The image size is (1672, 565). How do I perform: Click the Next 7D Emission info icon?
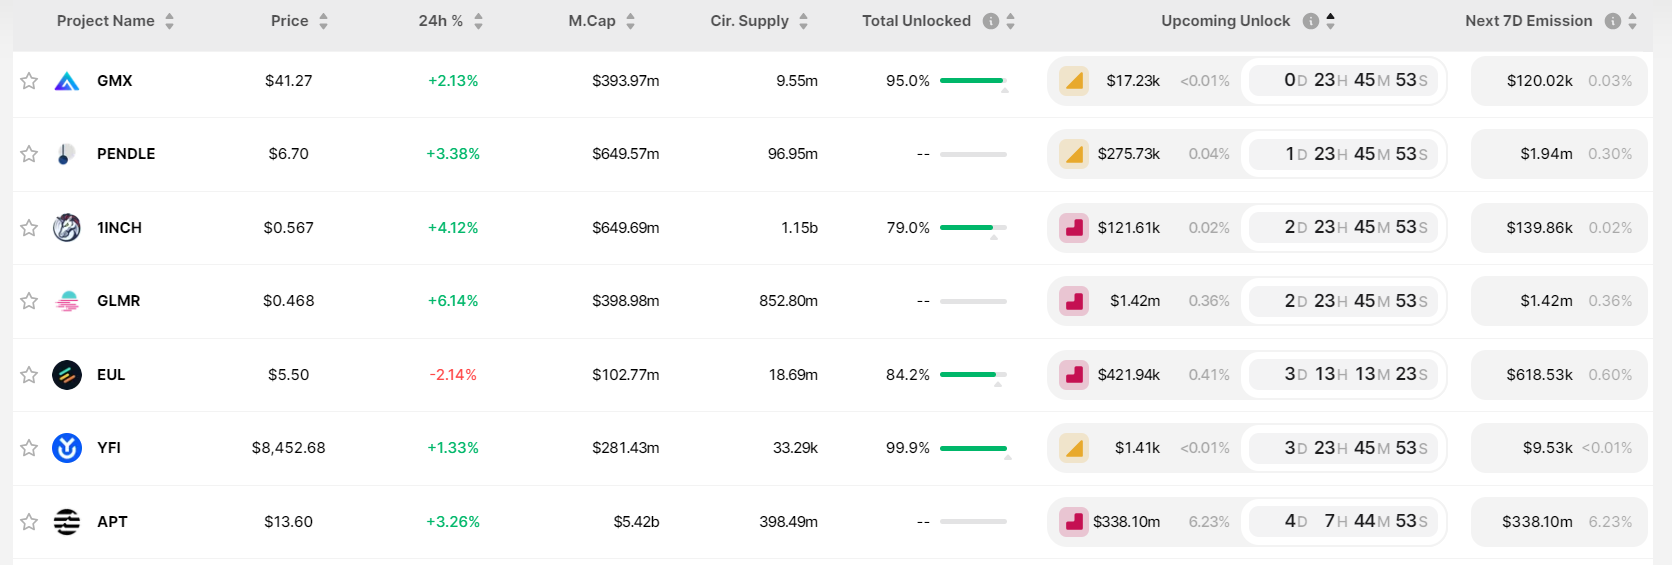[x=1613, y=21]
